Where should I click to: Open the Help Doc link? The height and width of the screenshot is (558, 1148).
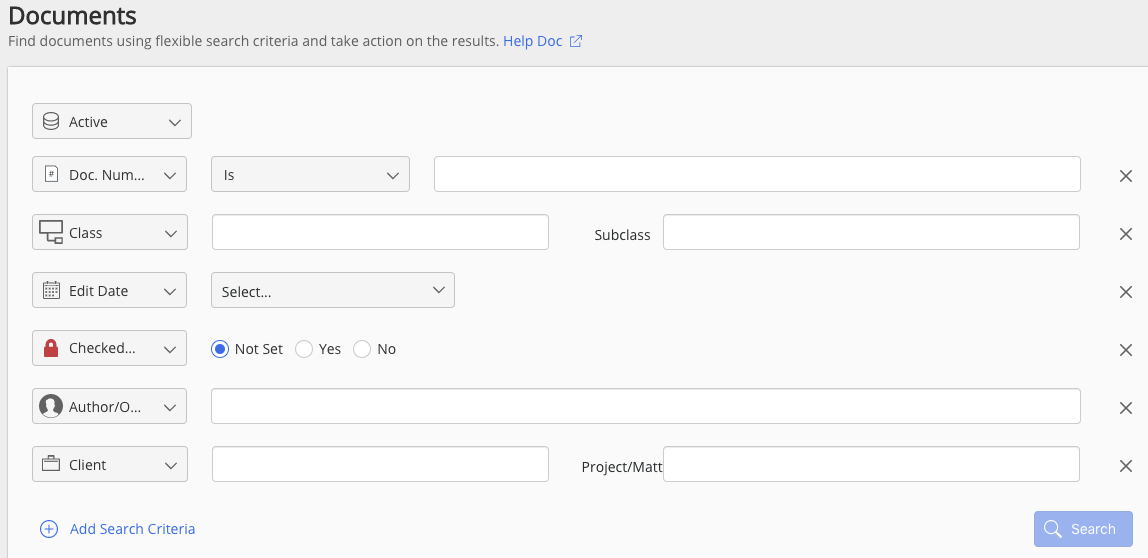pyautogui.click(x=533, y=42)
